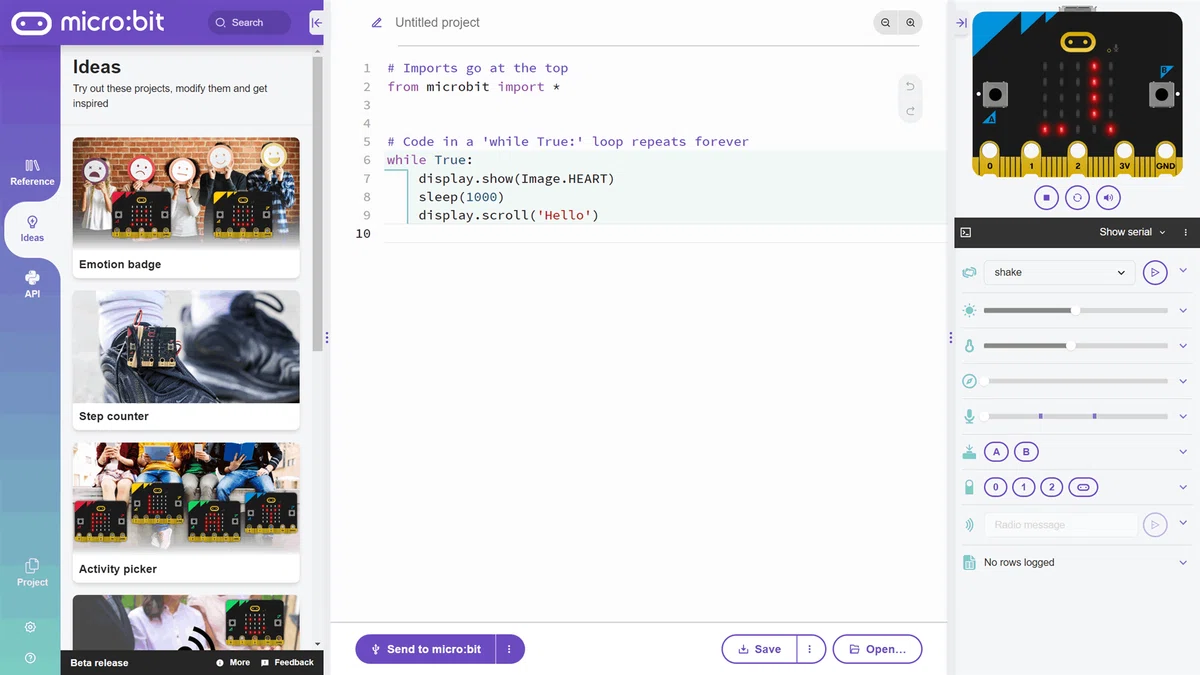The width and height of the screenshot is (1200, 675).
Task: Click the Open... button
Action: pos(877,649)
